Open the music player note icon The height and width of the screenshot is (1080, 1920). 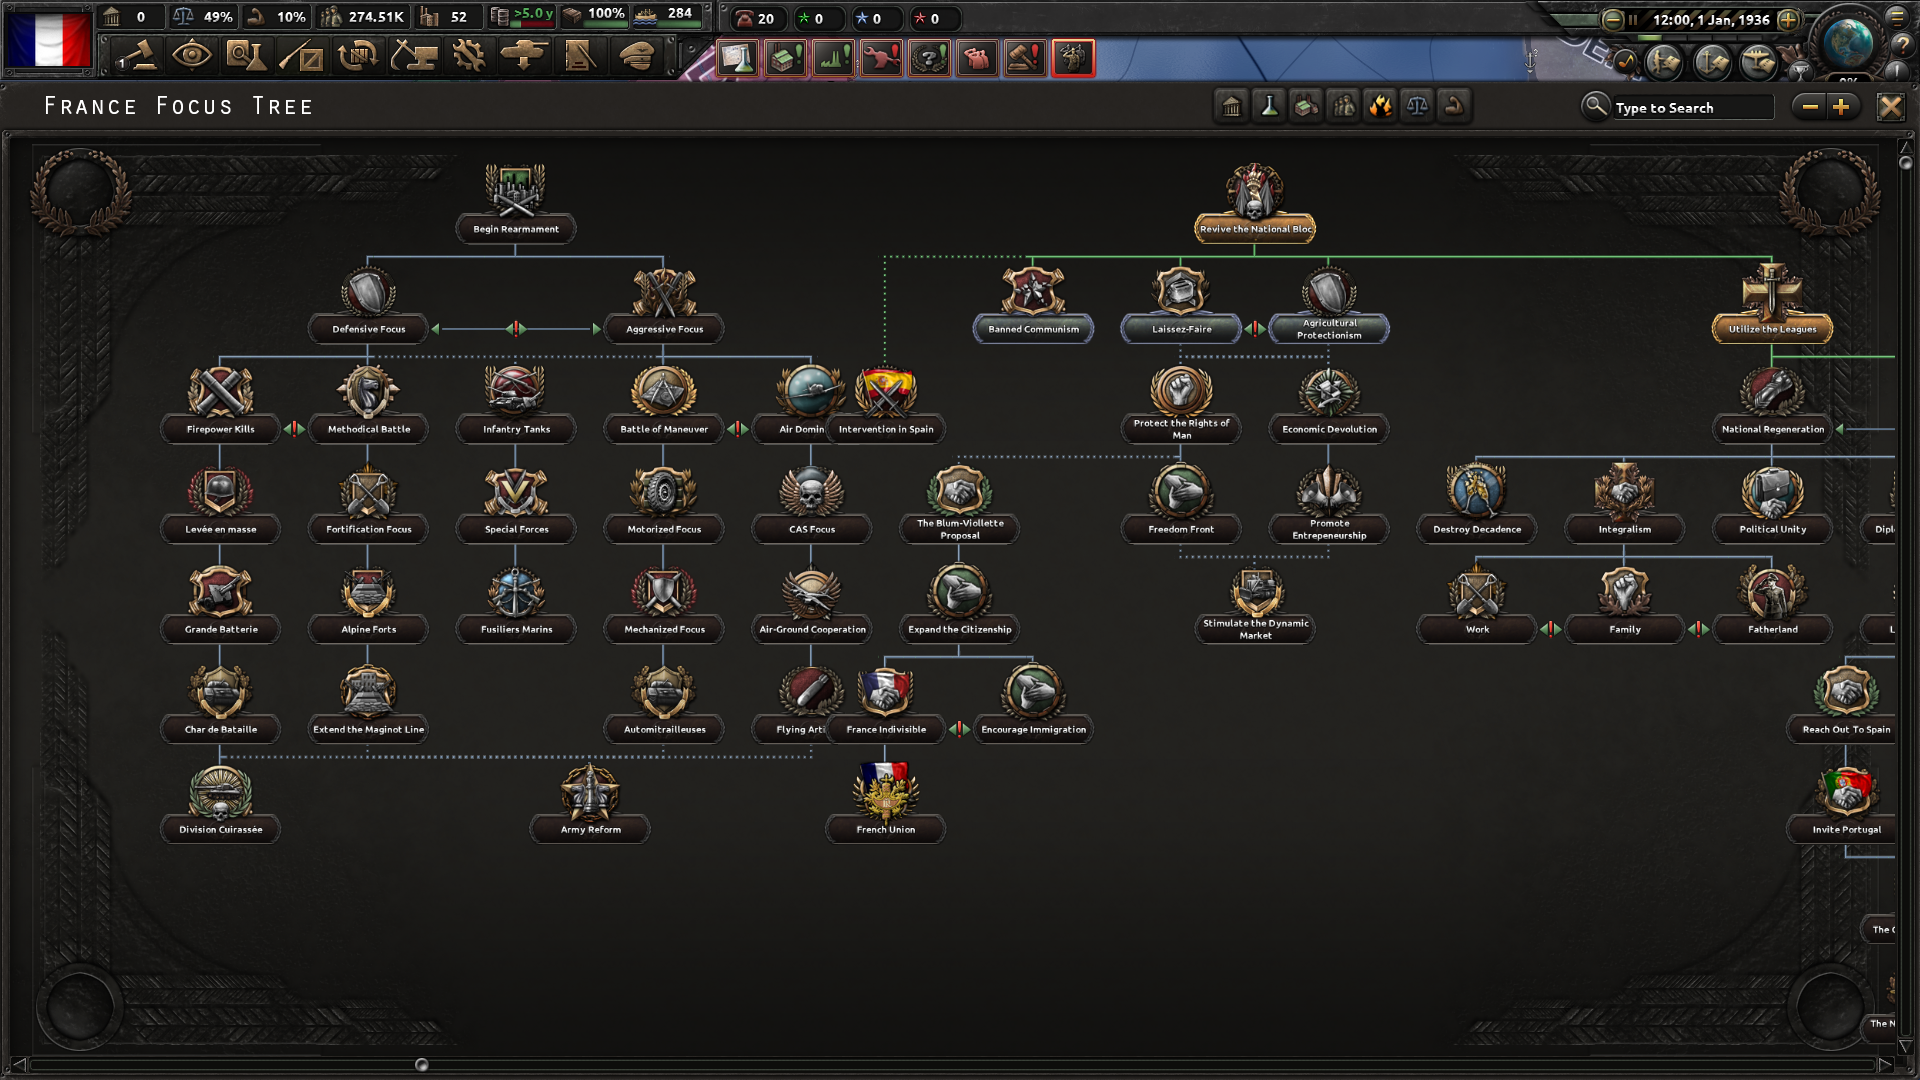tap(1626, 62)
